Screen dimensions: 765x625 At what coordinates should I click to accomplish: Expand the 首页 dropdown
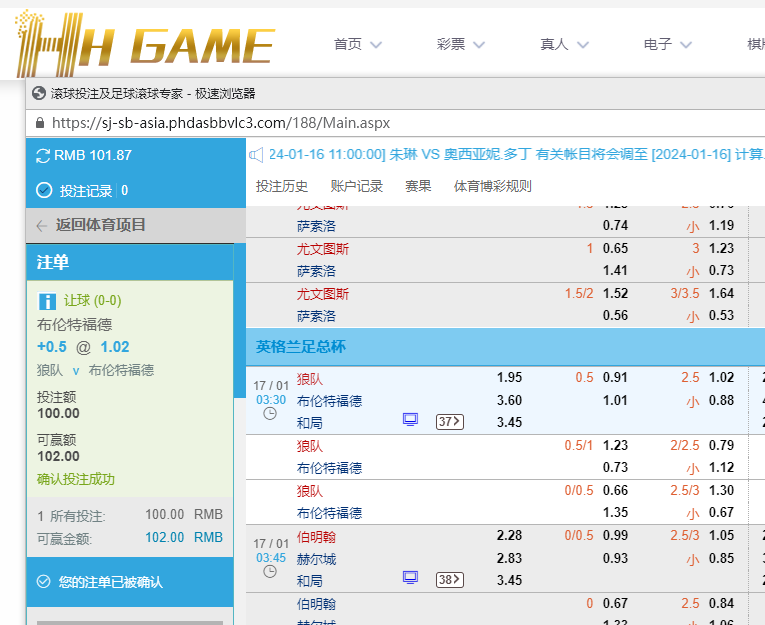tap(376, 45)
